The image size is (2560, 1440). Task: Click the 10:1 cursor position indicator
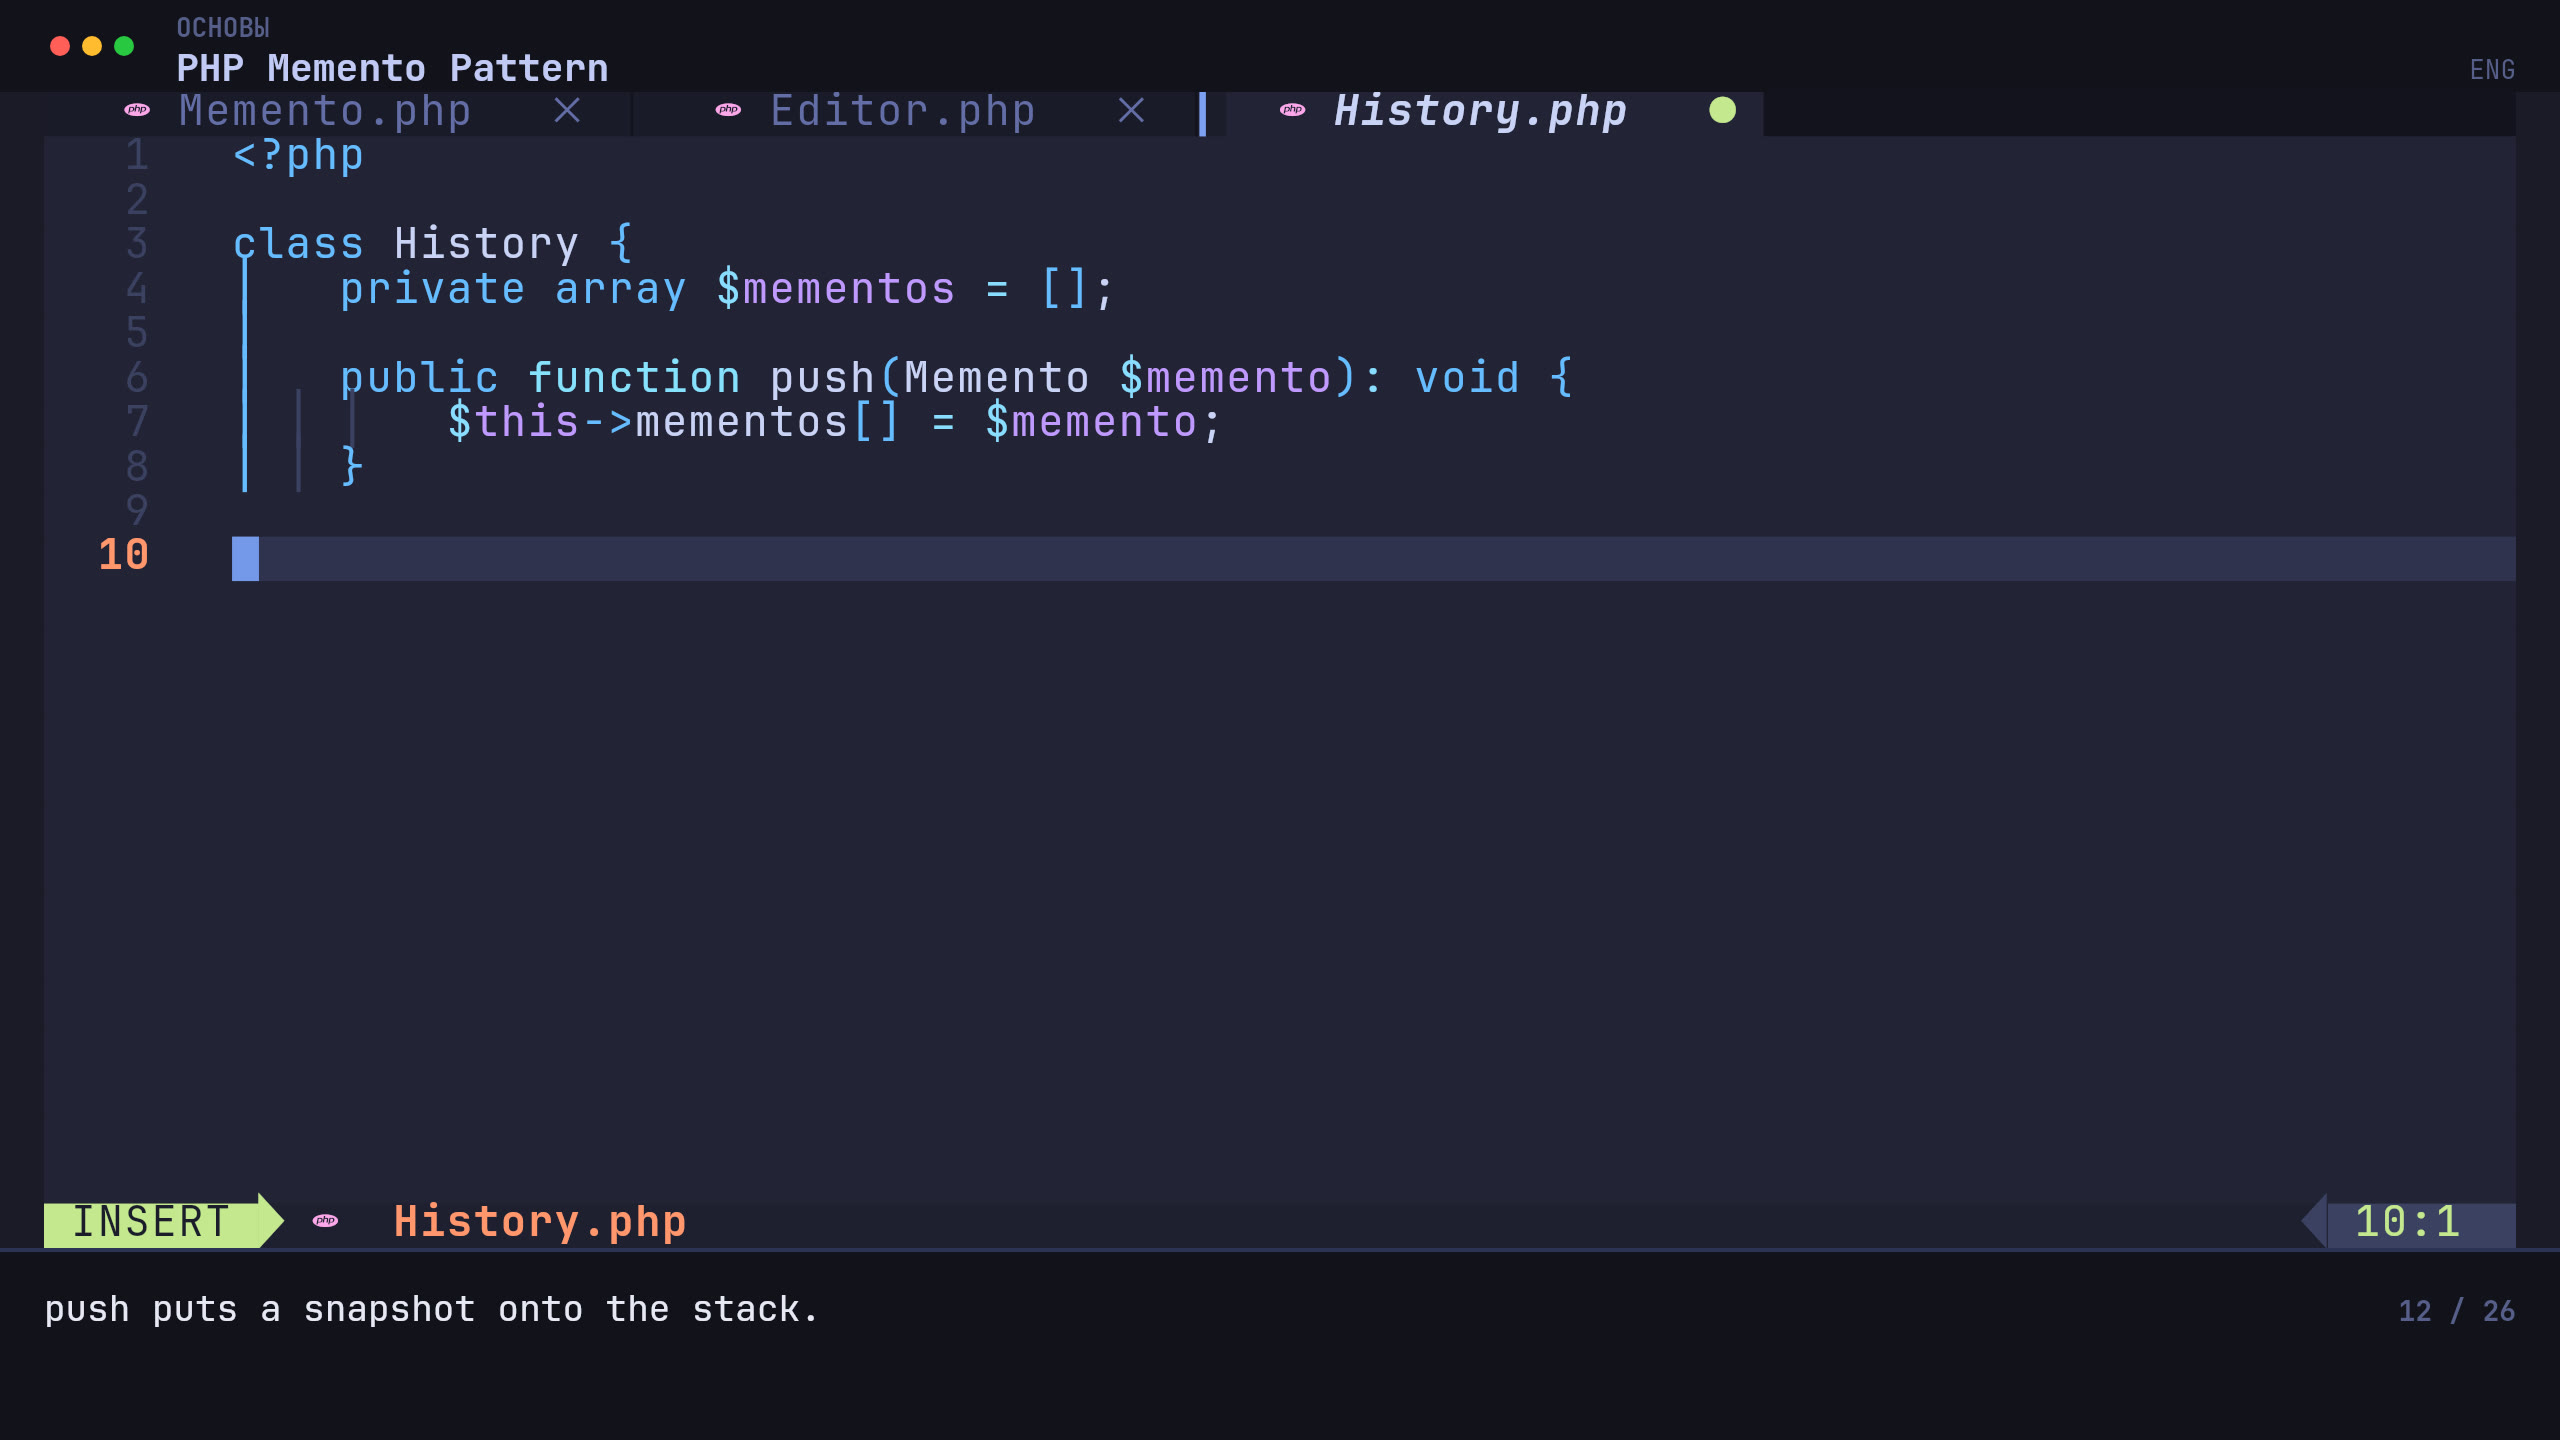tap(2407, 1222)
